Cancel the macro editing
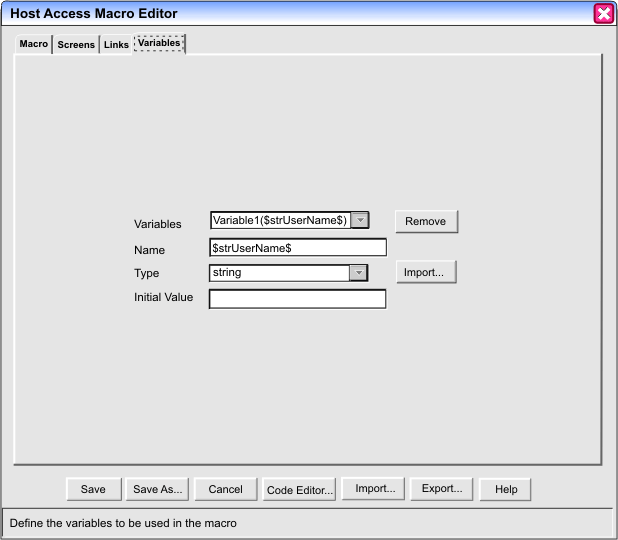 click(x=225, y=490)
